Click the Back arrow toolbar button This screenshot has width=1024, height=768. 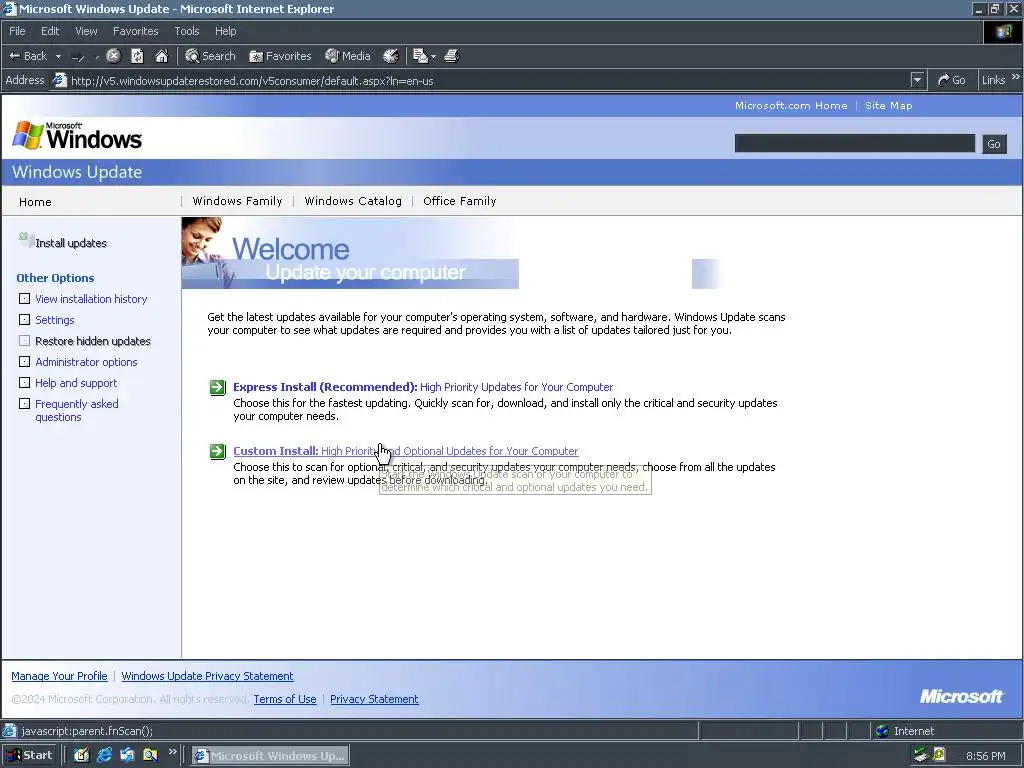tap(27, 56)
